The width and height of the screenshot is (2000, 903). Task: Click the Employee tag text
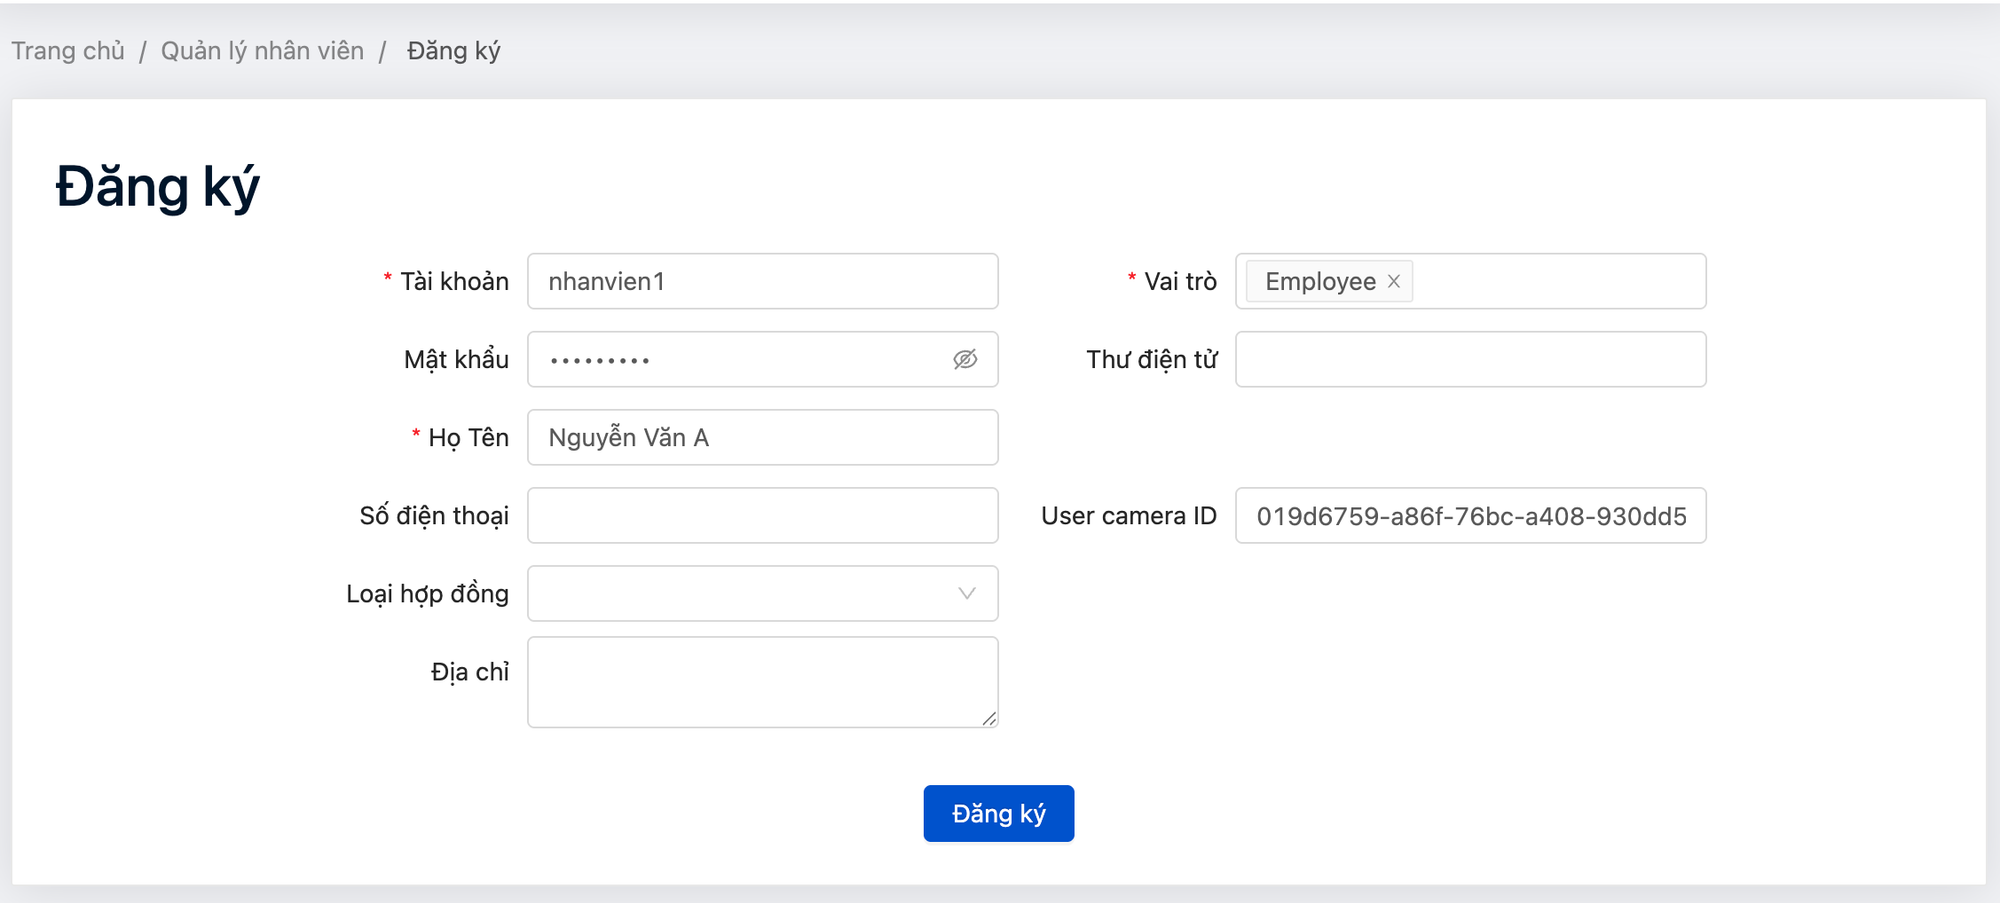(1320, 282)
